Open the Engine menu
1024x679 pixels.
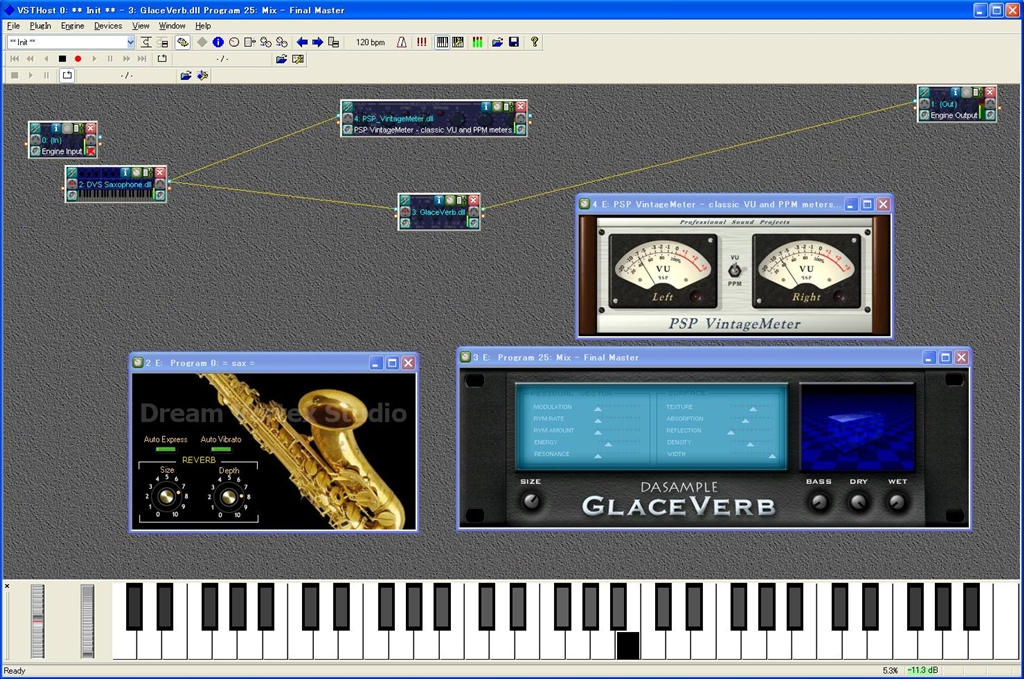(x=72, y=25)
